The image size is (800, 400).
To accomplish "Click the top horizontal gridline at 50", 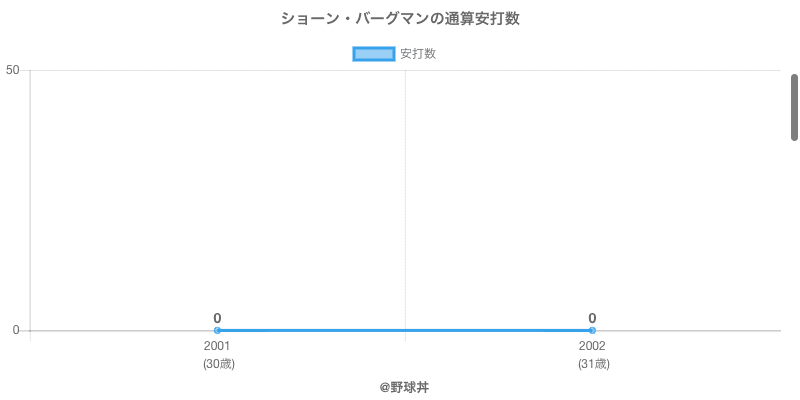I will click(x=300, y=70).
